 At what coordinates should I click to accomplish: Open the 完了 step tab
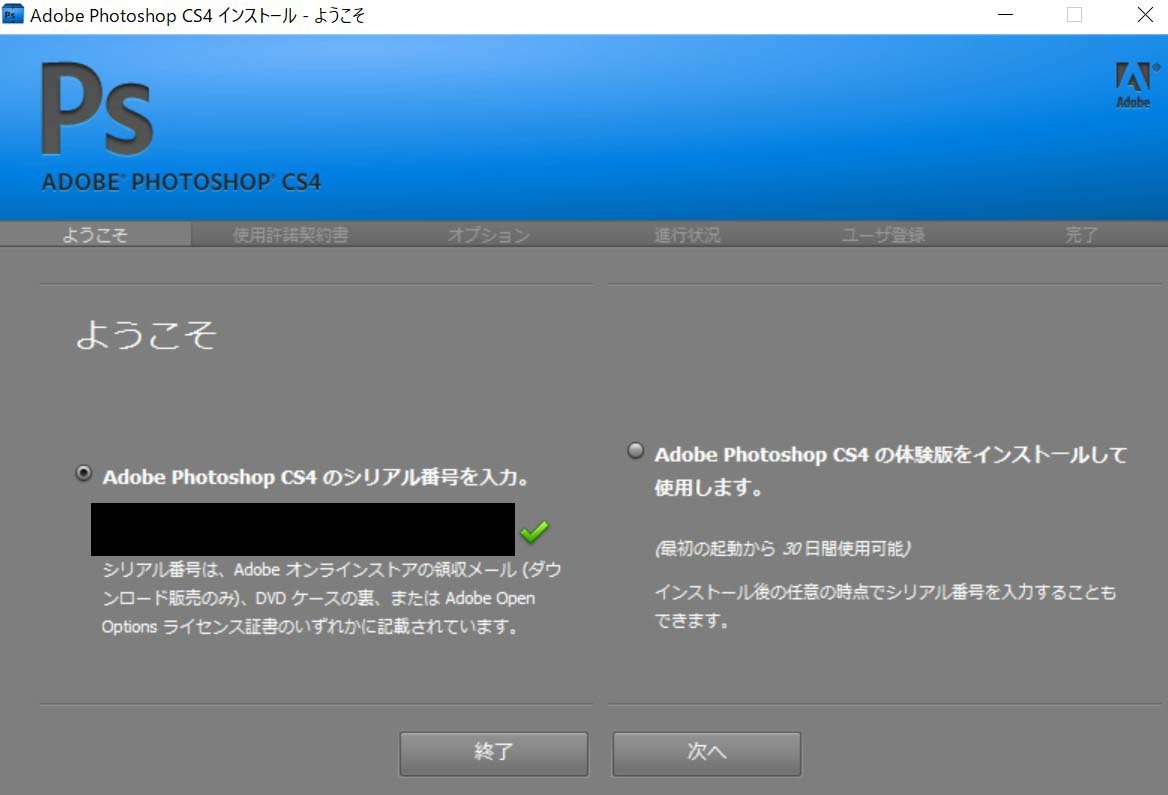(x=1081, y=235)
